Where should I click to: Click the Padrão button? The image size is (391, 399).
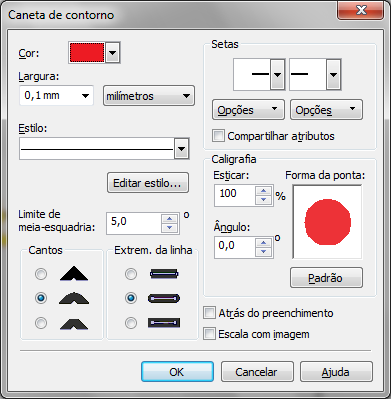(x=326, y=278)
